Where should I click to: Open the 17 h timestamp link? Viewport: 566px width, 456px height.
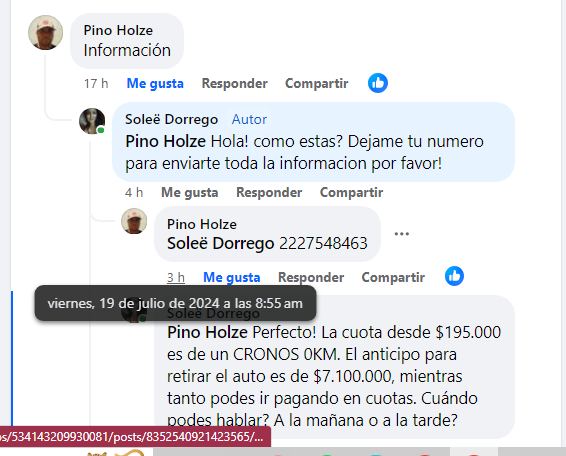(96, 83)
